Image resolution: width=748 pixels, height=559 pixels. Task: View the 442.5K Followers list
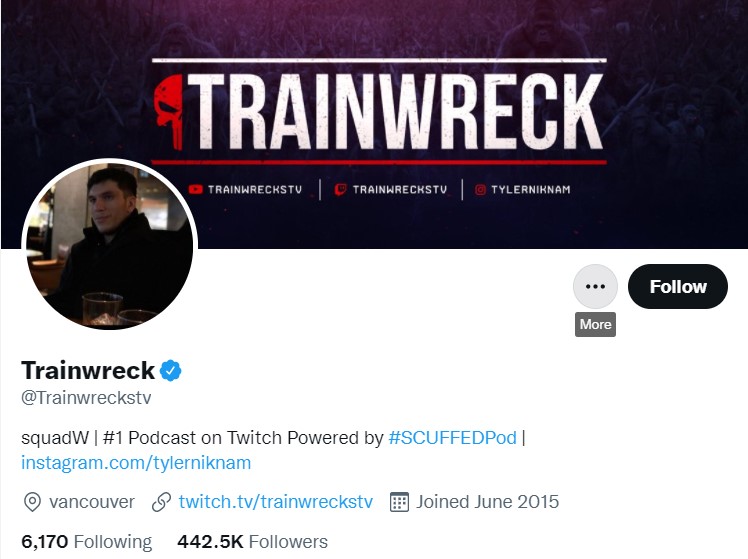(252, 542)
